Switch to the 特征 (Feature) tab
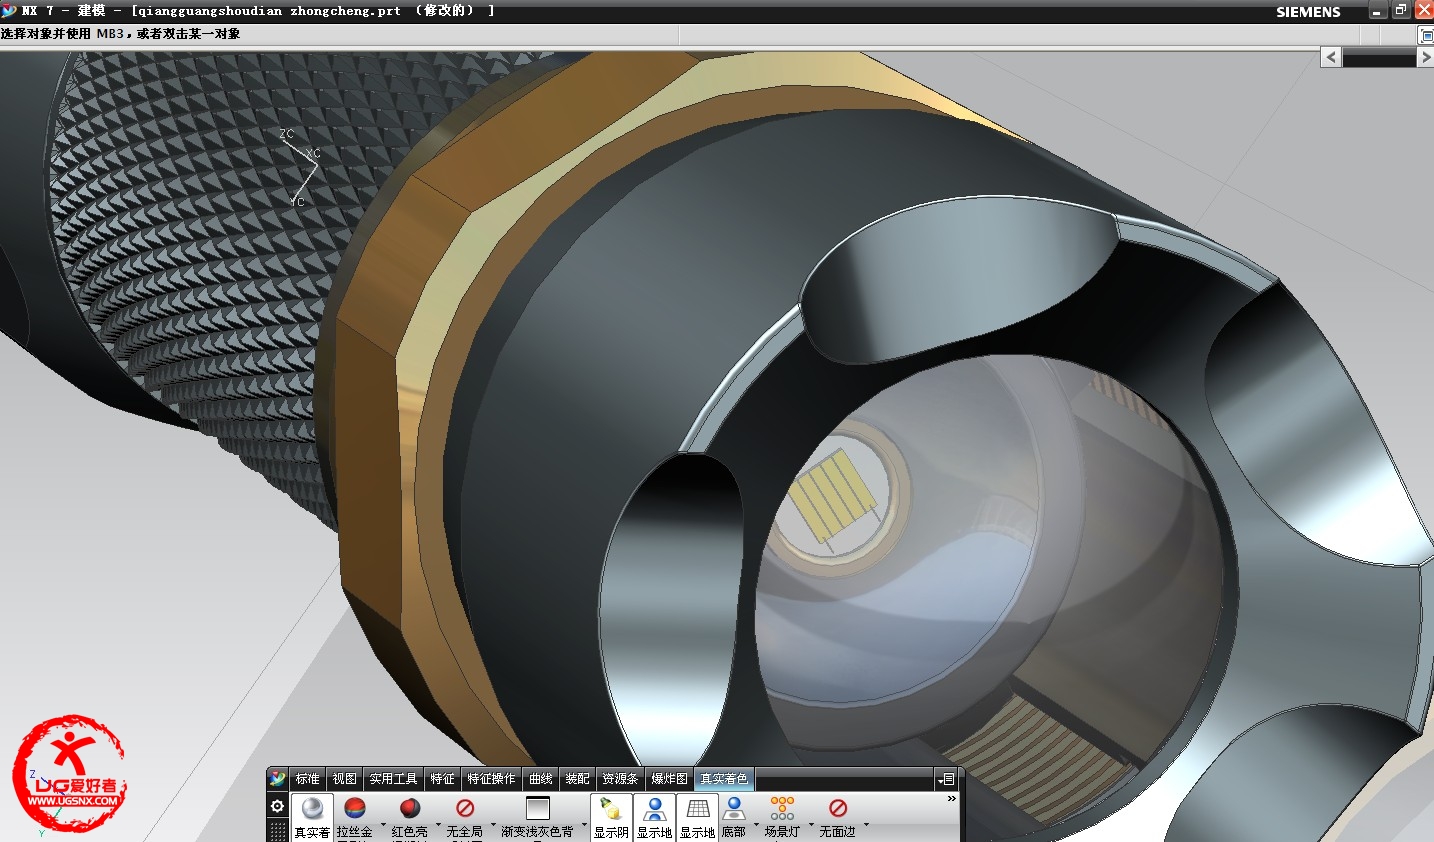Viewport: 1434px width, 842px height. pyautogui.click(x=442, y=778)
